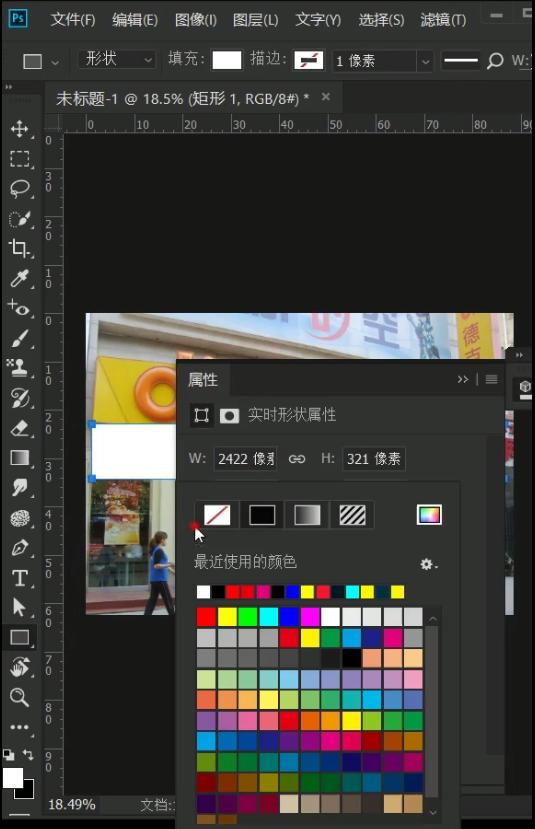This screenshot has height=829, width=535.
Task: Click the live shape properties icon
Action: (x=201, y=415)
